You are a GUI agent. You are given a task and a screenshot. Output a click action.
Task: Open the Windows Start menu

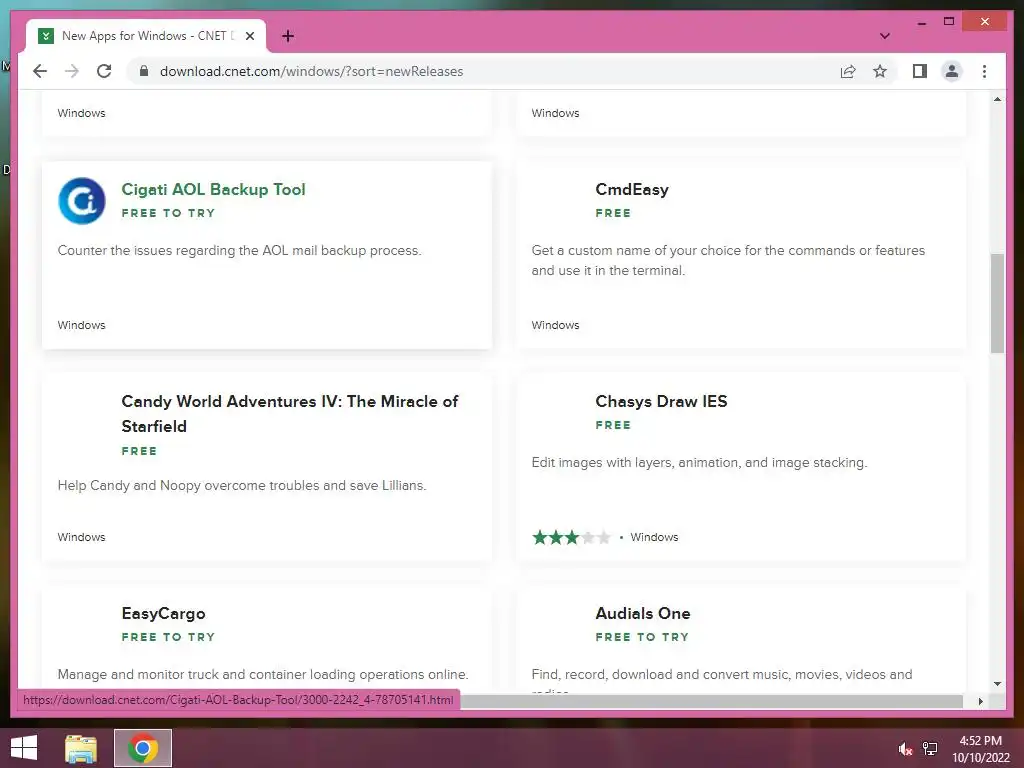click(x=24, y=748)
